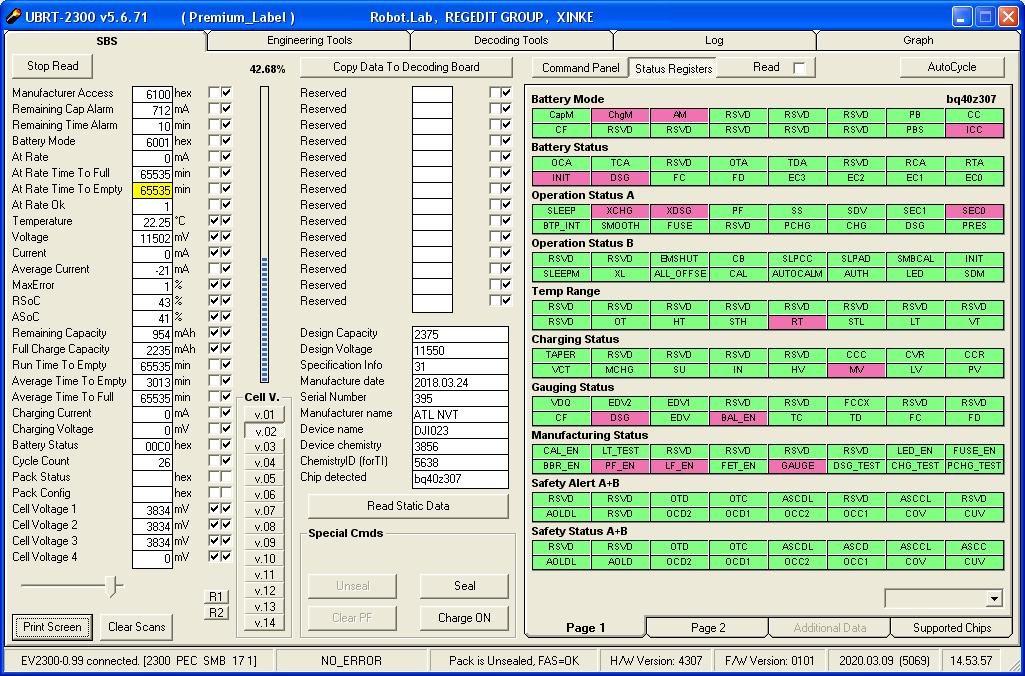Image resolution: width=1025 pixels, height=676 pixels.
Task: Click the Design Capacity field showing 2375
Action: click(460, 334)
